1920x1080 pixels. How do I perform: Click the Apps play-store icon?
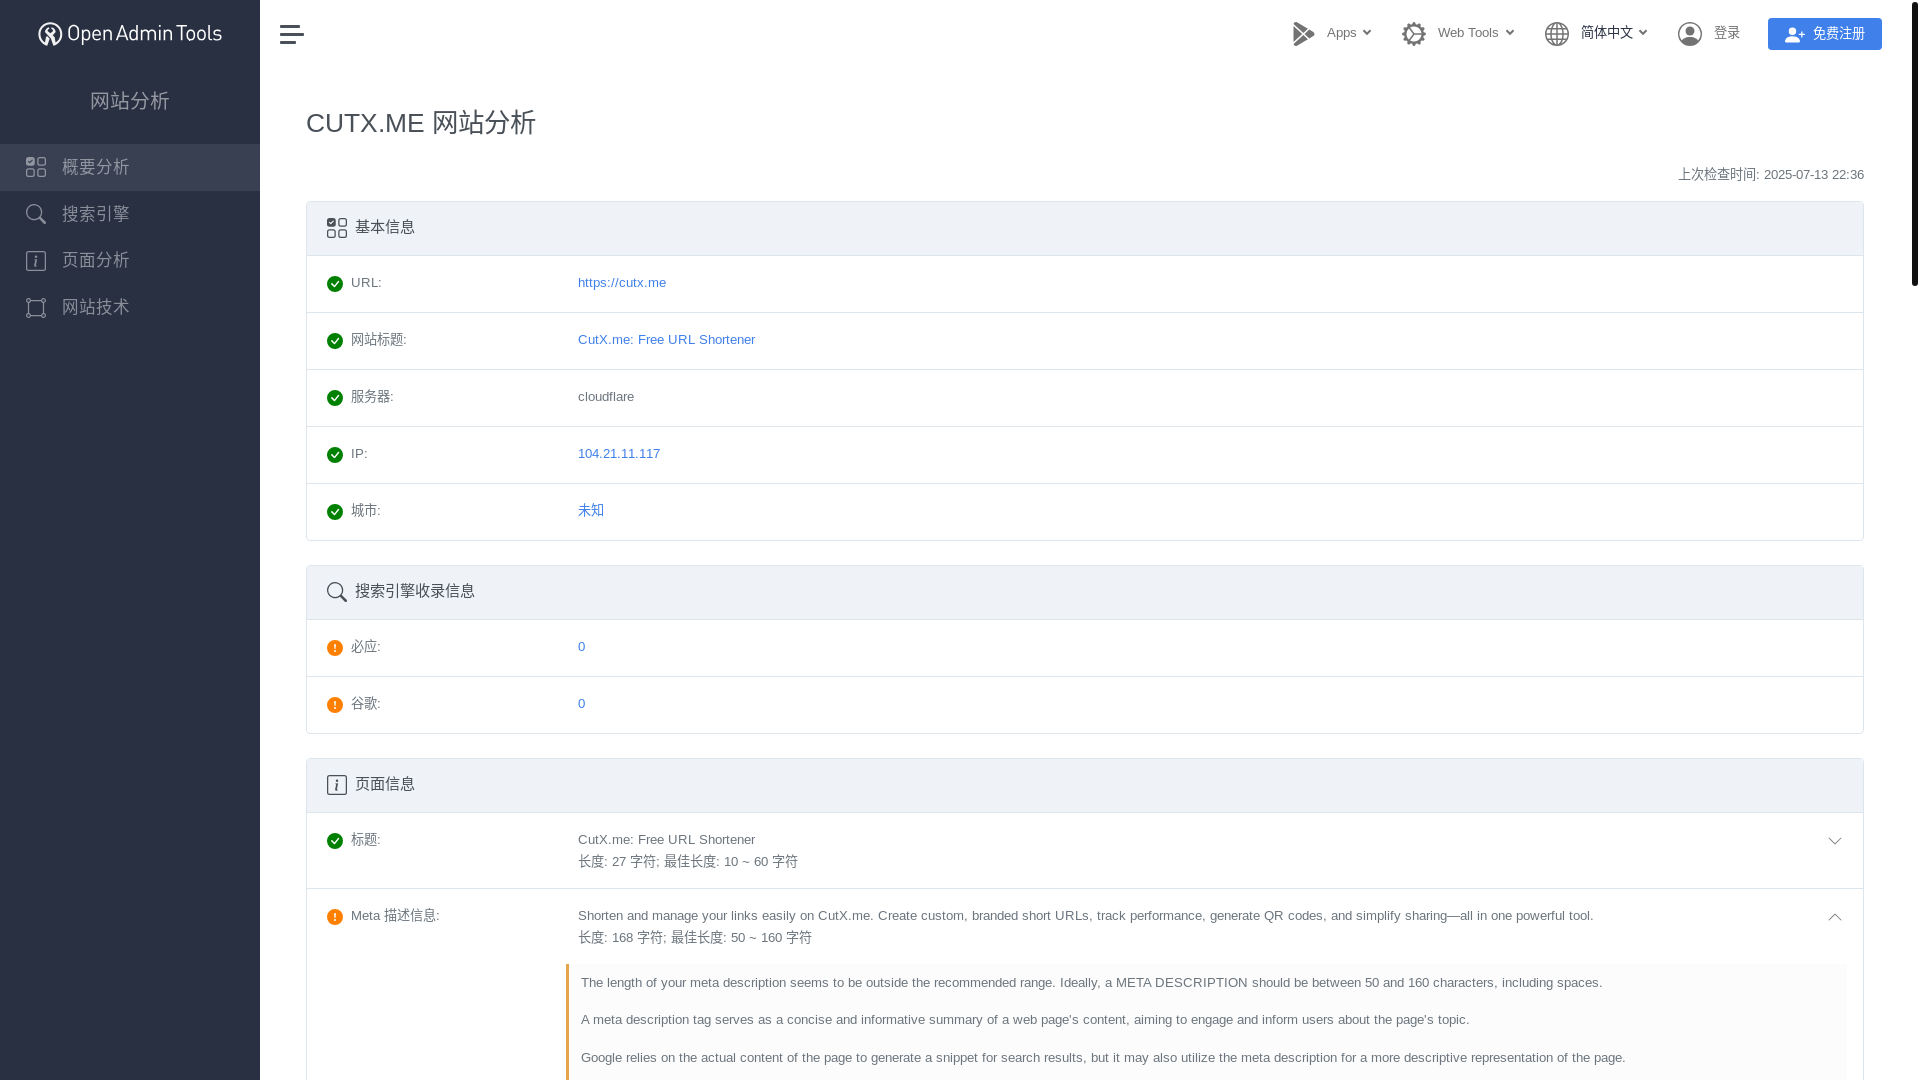1303,34
